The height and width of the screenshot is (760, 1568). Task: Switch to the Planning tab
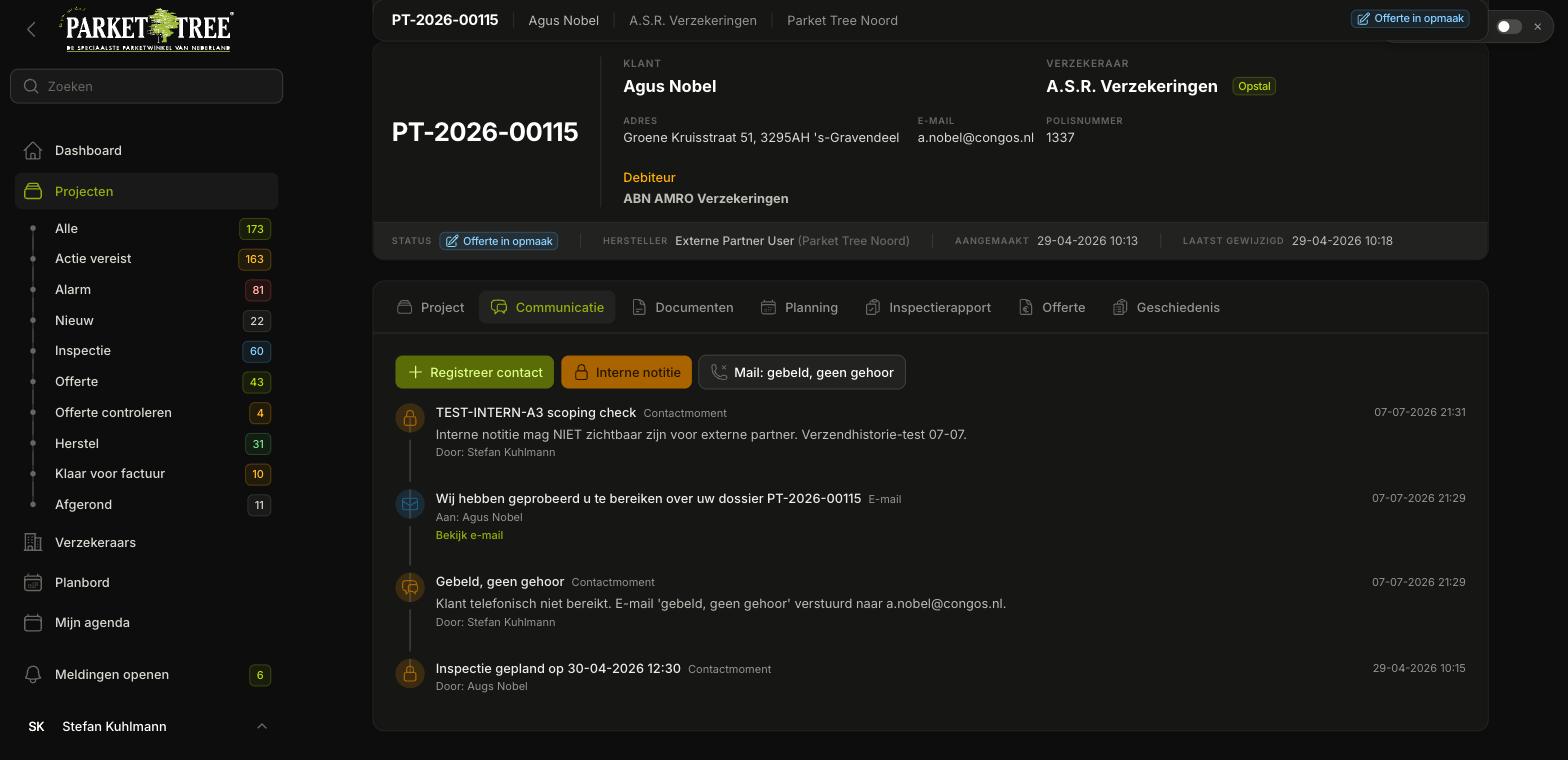(799, 307)
